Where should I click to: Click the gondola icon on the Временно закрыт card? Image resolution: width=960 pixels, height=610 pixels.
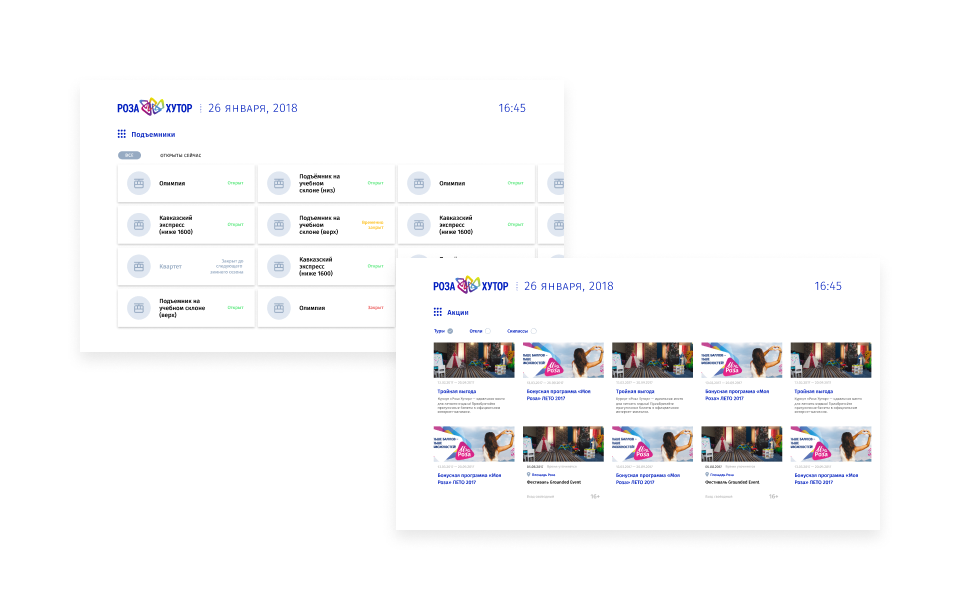(279, 225)
